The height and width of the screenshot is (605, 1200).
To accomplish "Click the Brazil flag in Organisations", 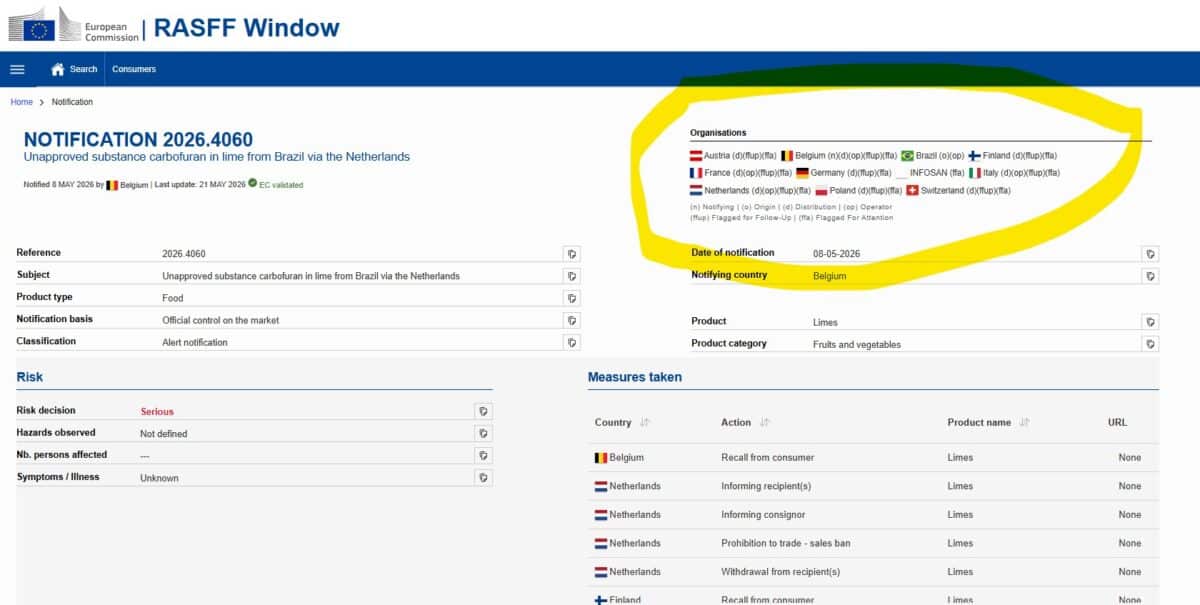I will 907,156.
